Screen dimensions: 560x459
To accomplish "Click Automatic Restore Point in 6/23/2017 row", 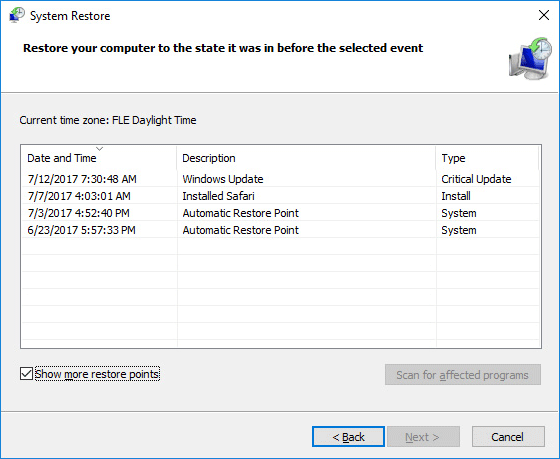I will [x=240, y=230].
